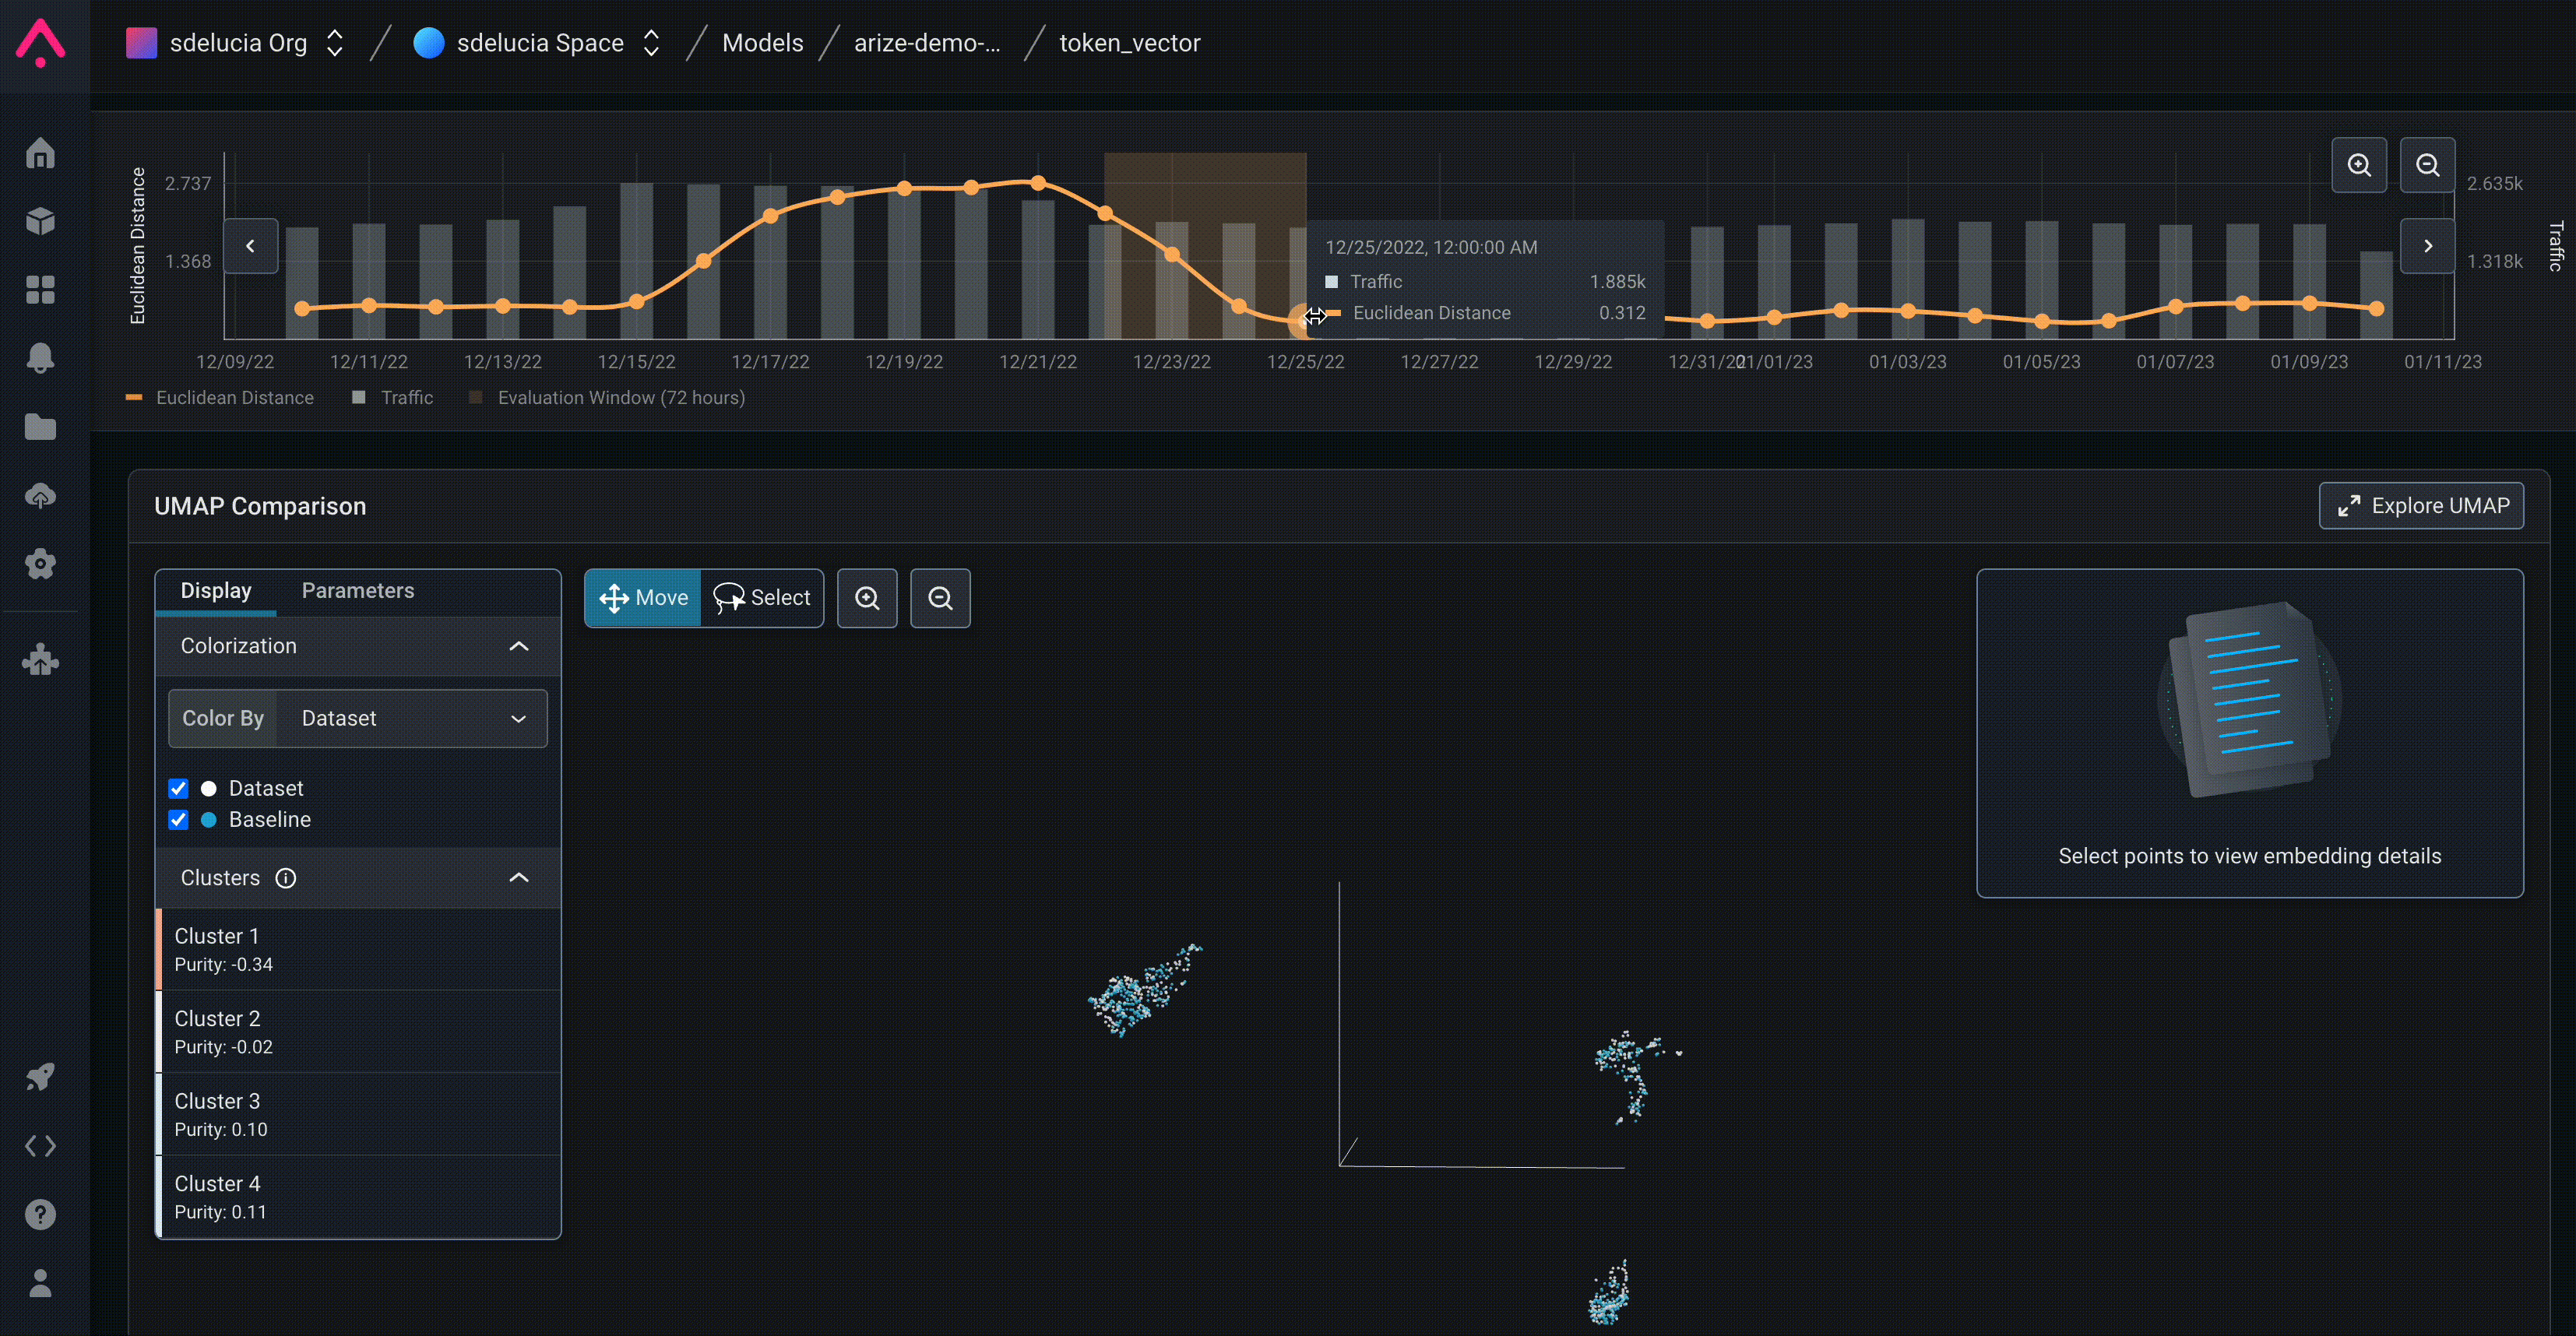The image size is (2576, 1336).
Task: Click the rocket icon in the sidebar
Action: (40, 1077)
